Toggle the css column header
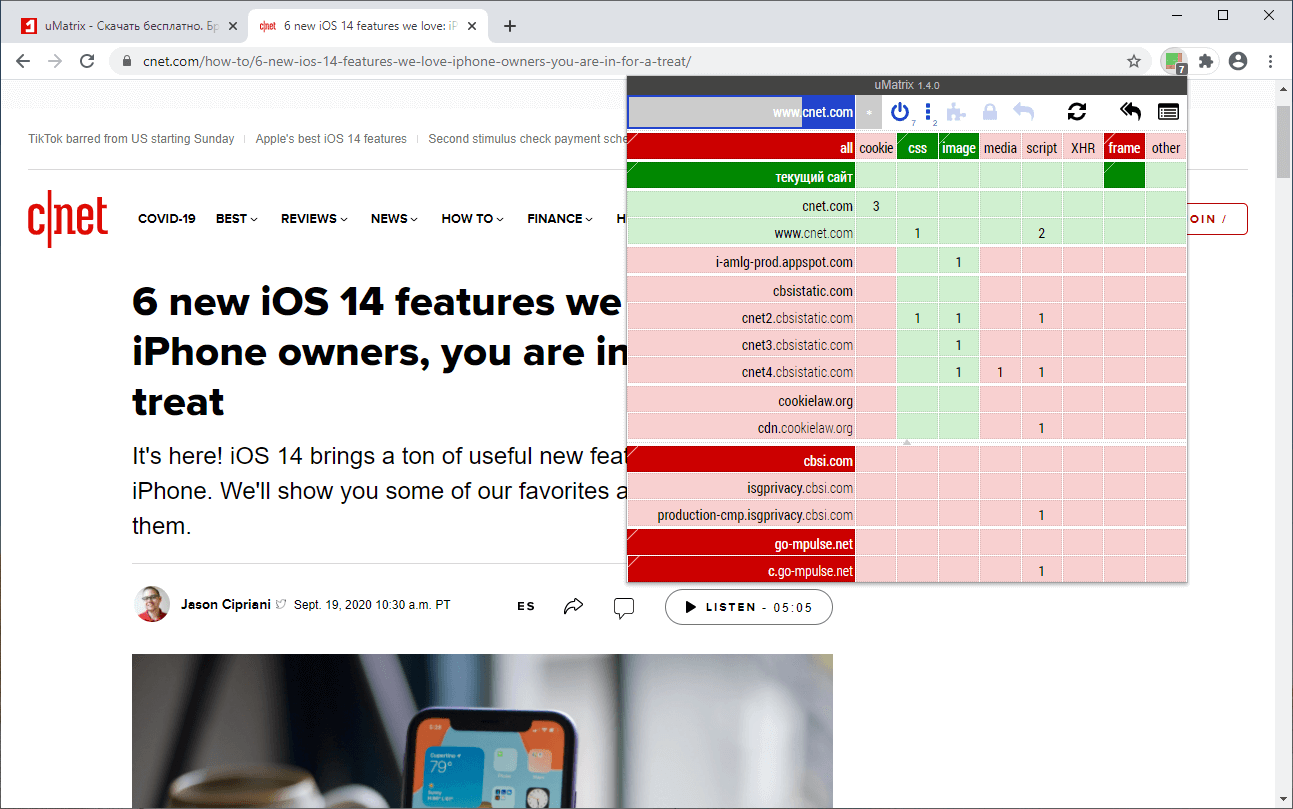This screenshot has height=809, width=1293. (917, 147)
